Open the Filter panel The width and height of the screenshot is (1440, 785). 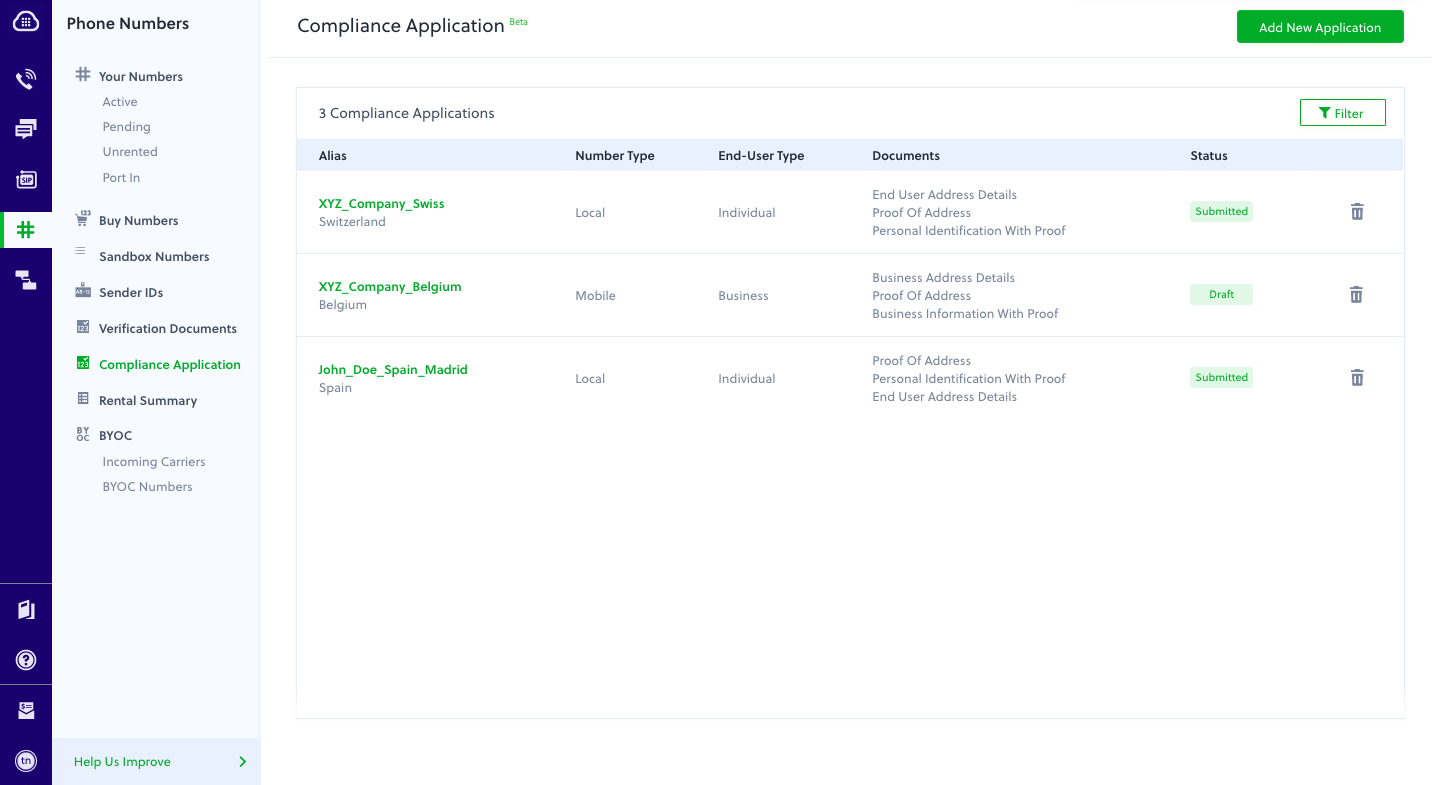click(x=1342, y=112)
